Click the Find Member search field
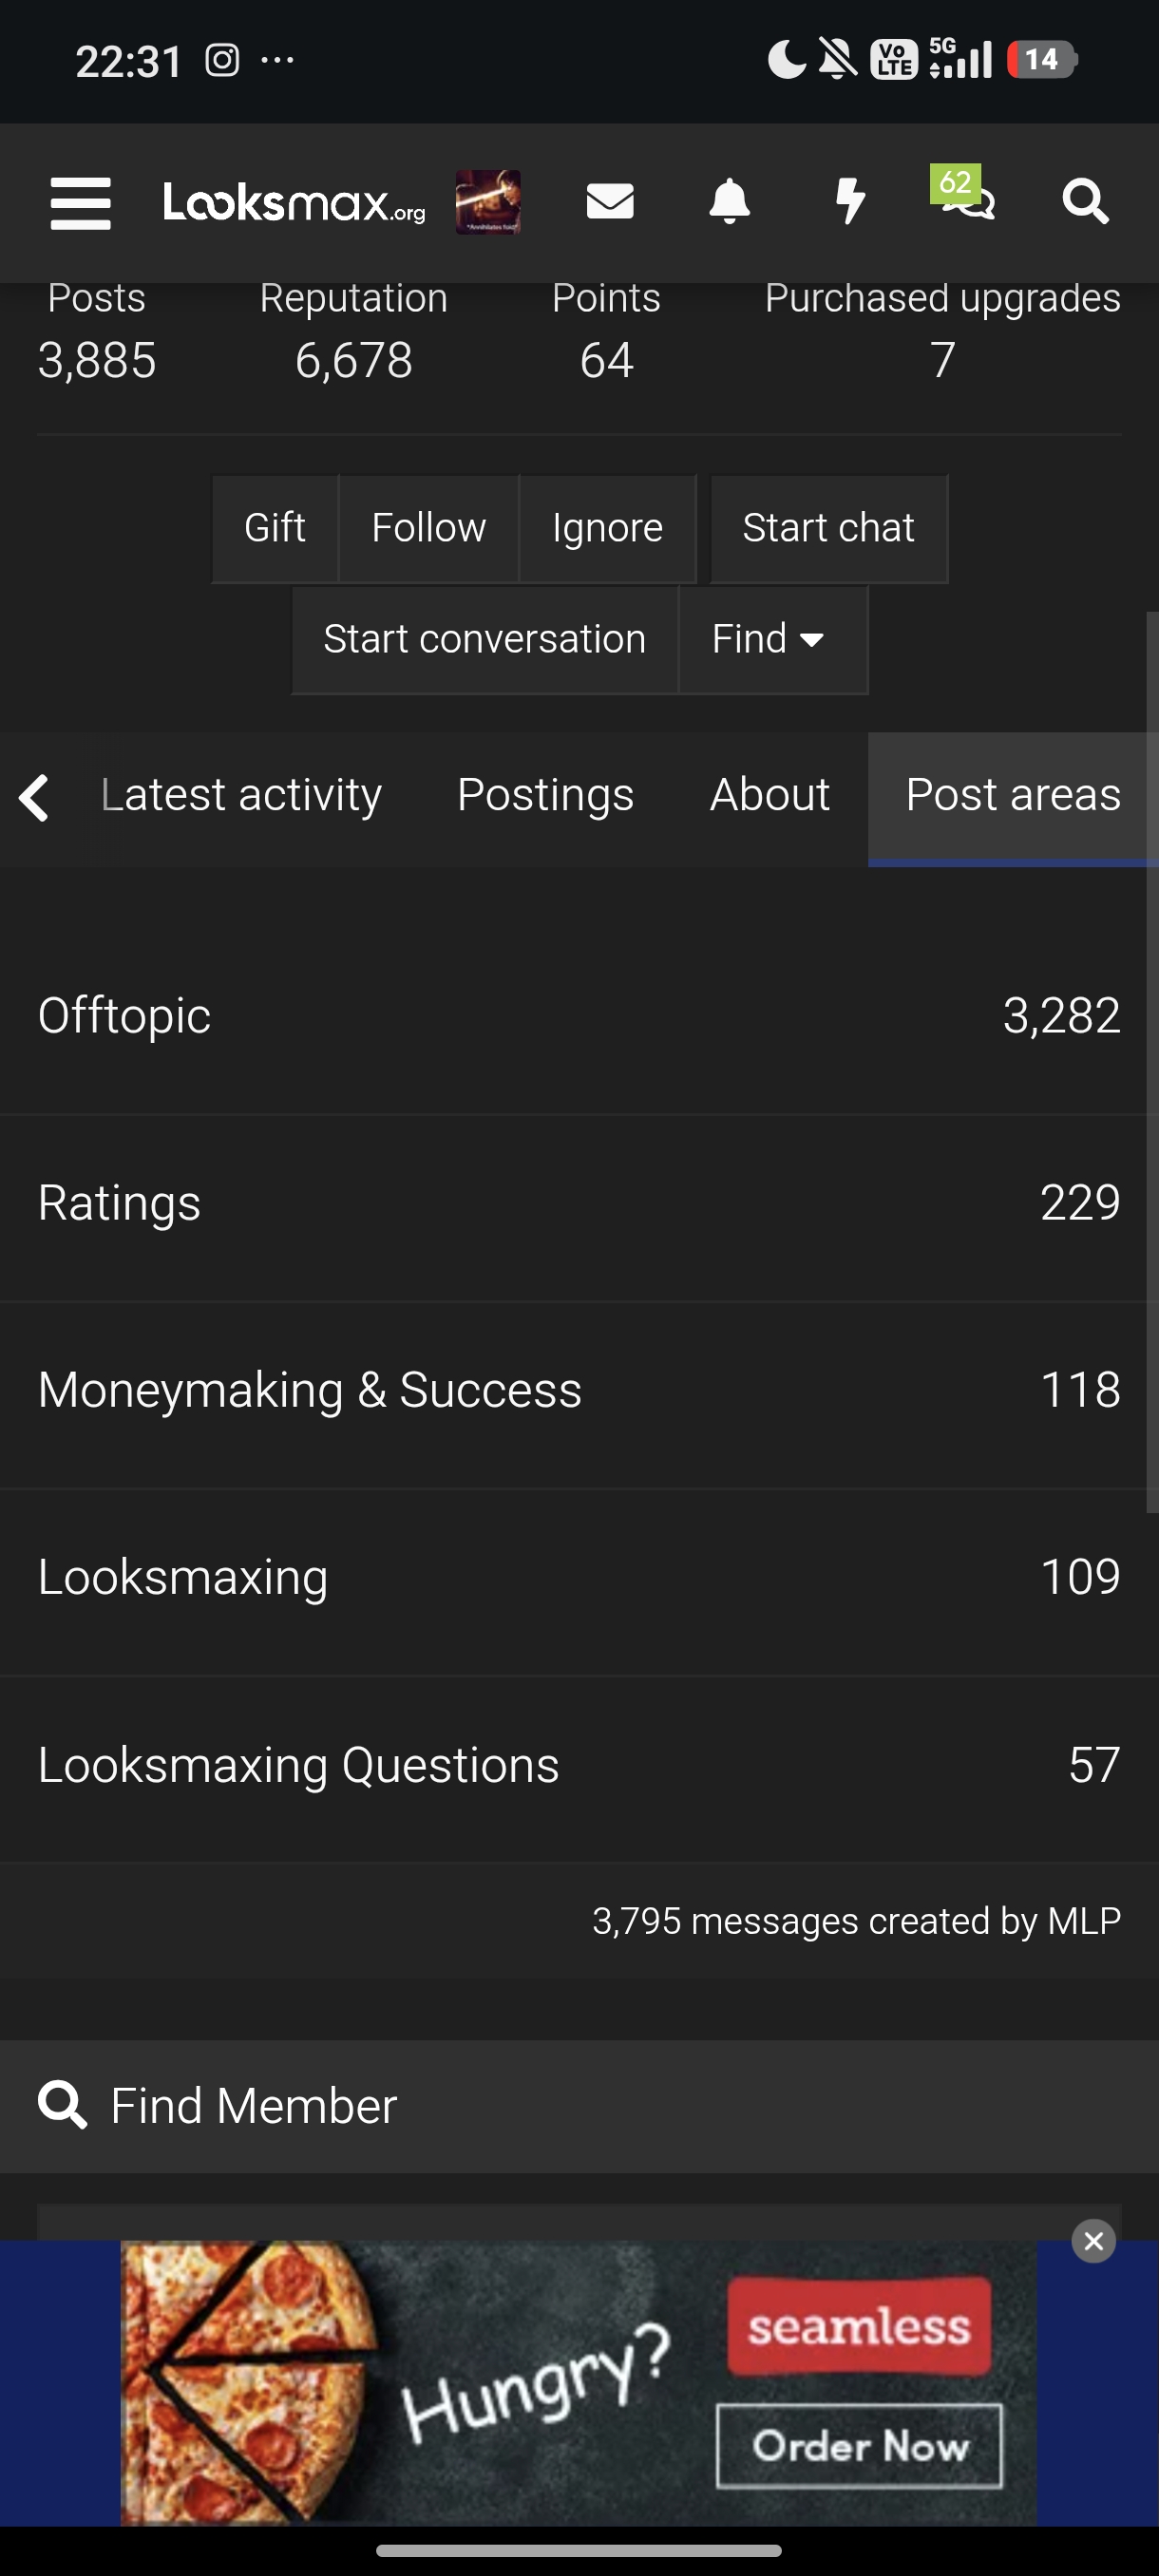The image size is (1159, 2576). [x=579, y=2106]
